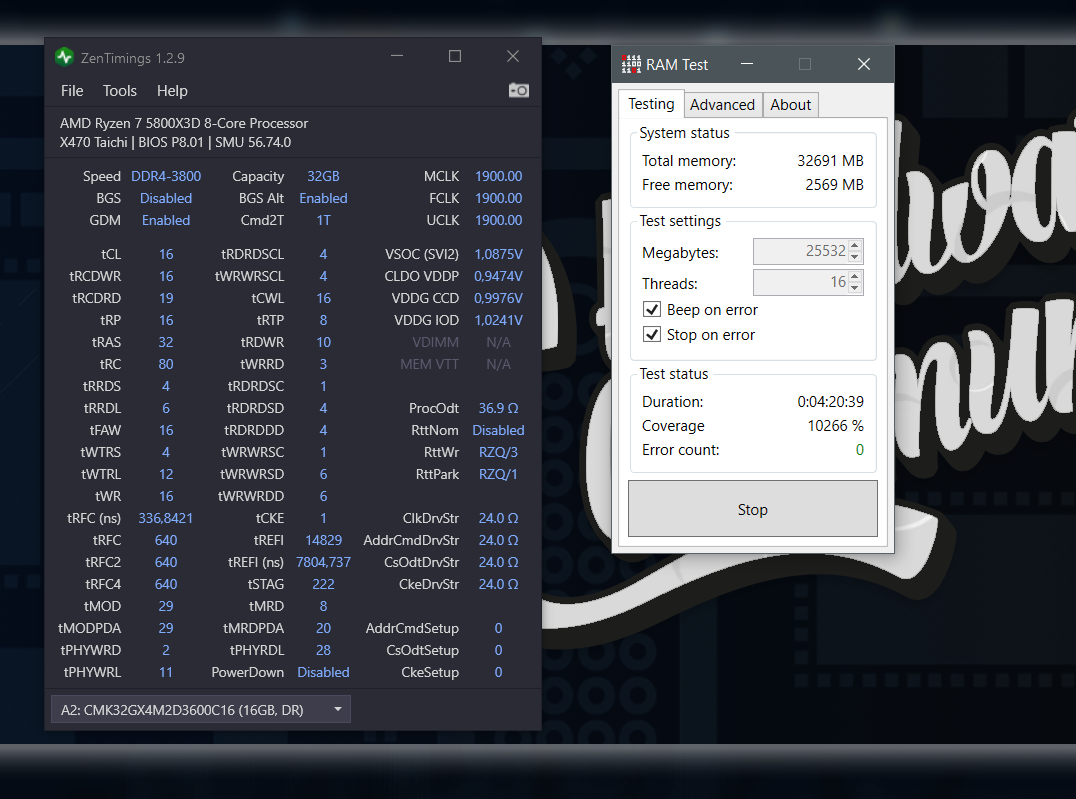Viewport: 1076px width, 799px height.
Task: Take a screenshot with ZenTimings camera icon
Action: [x=519, y=91]
